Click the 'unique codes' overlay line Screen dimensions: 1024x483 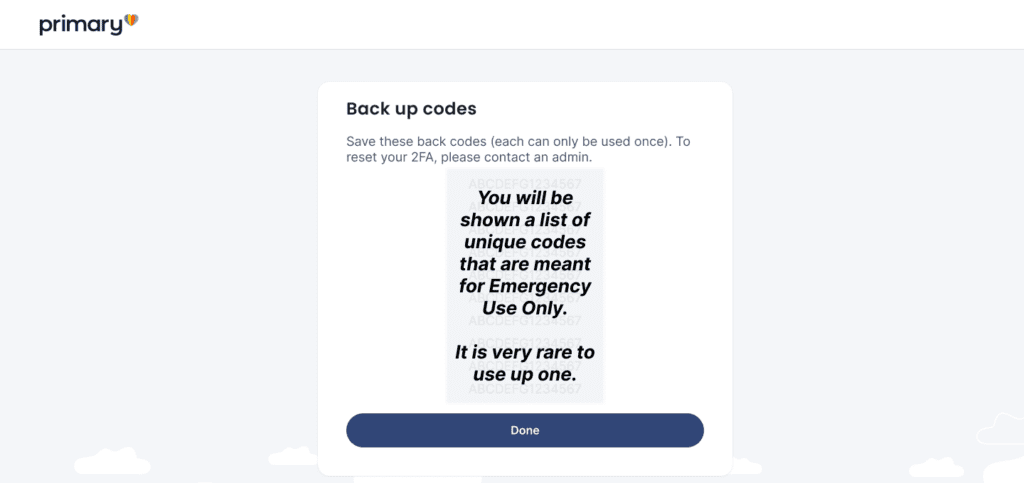click(525, 242)
